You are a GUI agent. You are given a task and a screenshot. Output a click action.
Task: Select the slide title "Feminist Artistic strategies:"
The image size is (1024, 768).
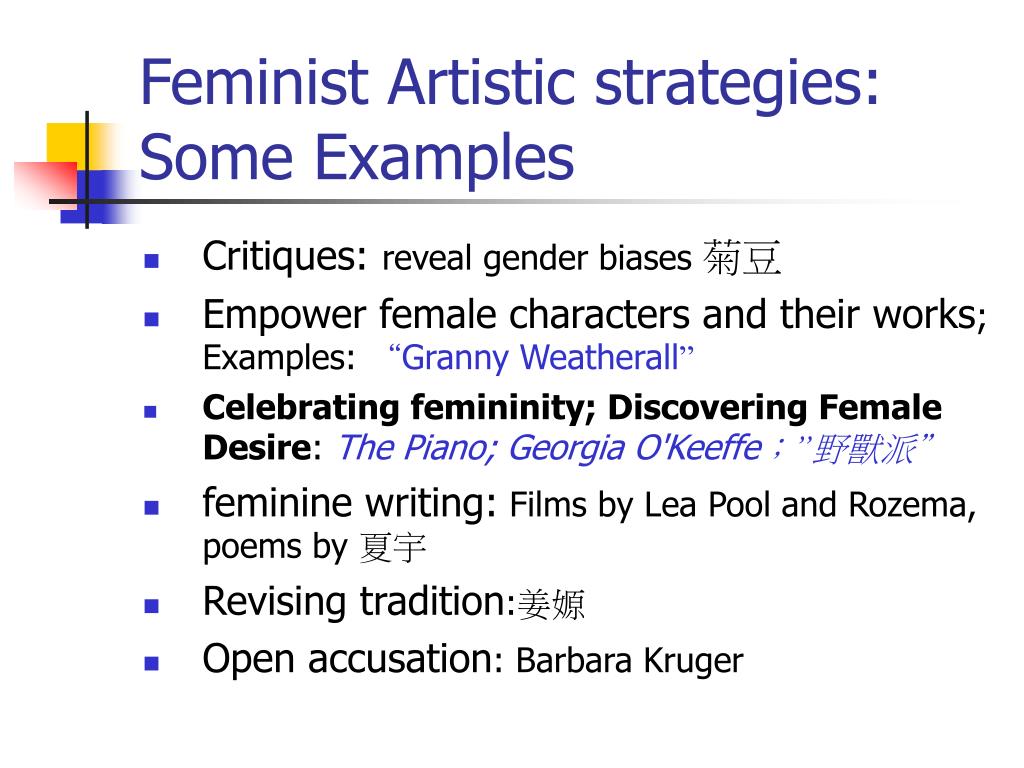pos(510,82)
